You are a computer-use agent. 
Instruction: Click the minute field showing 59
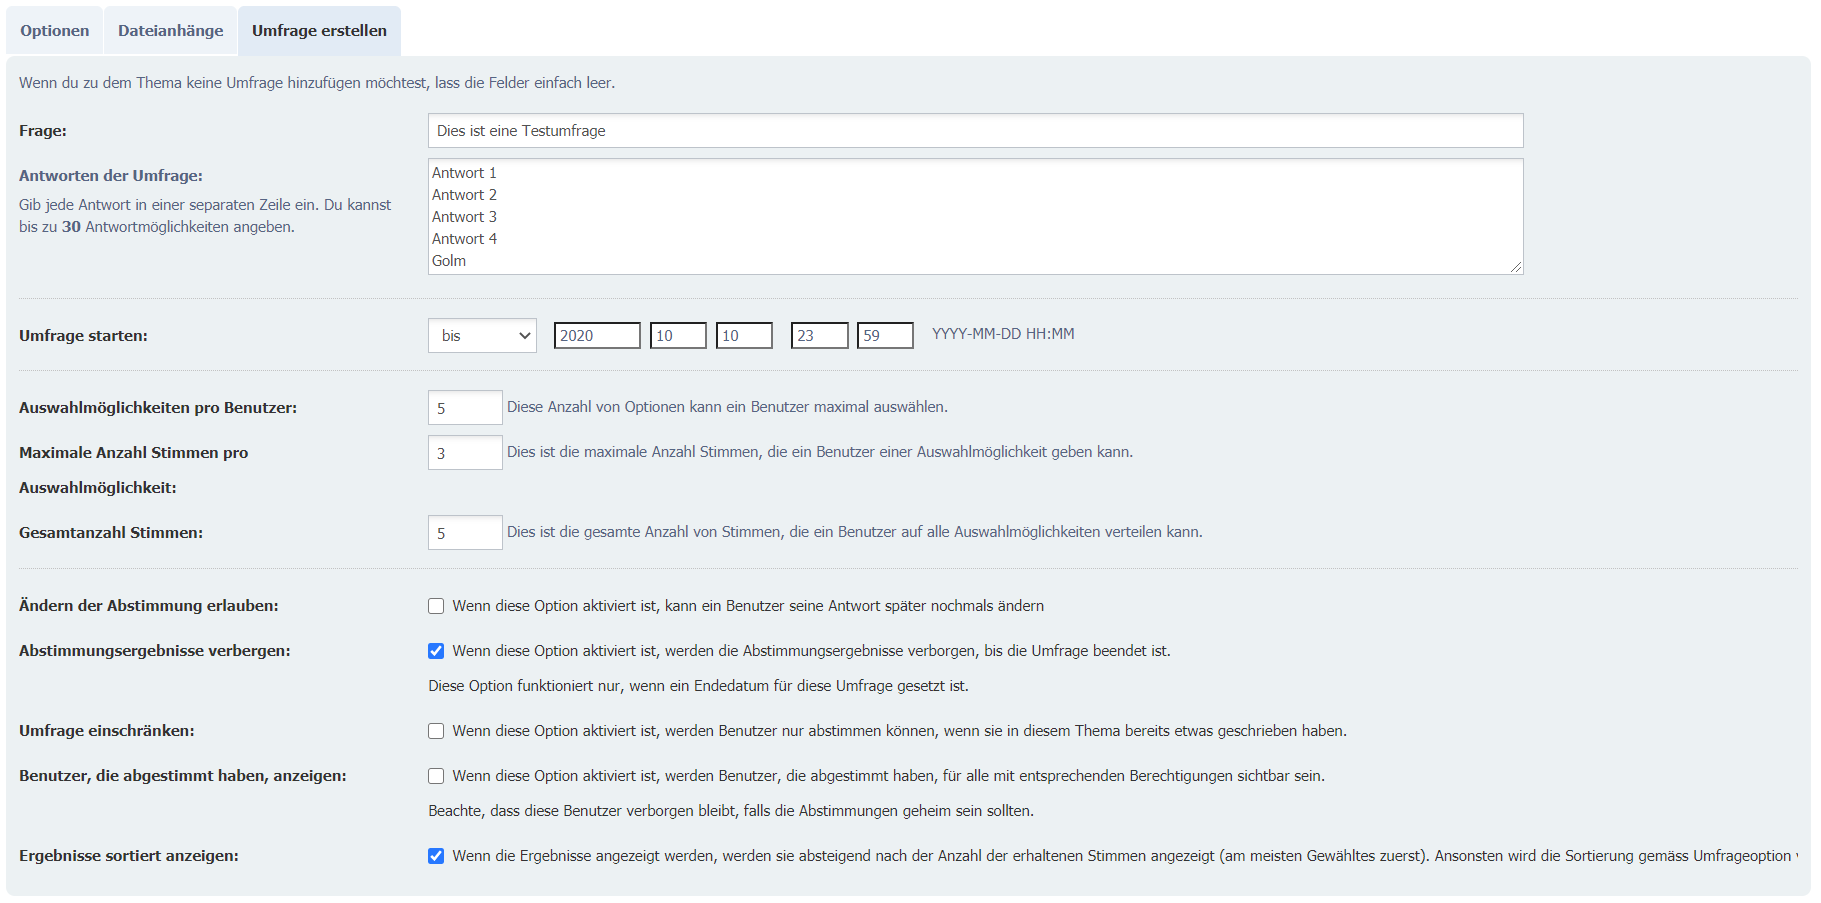pos(885,336)
